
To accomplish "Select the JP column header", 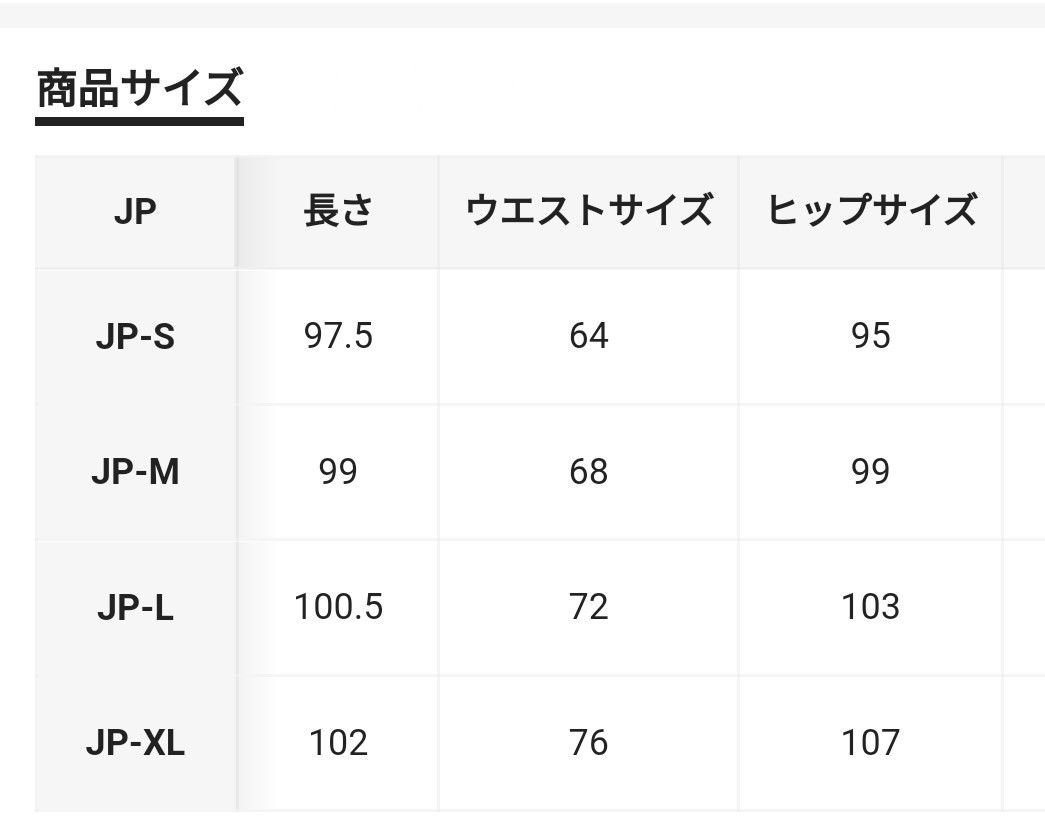I will click(135, 212).
